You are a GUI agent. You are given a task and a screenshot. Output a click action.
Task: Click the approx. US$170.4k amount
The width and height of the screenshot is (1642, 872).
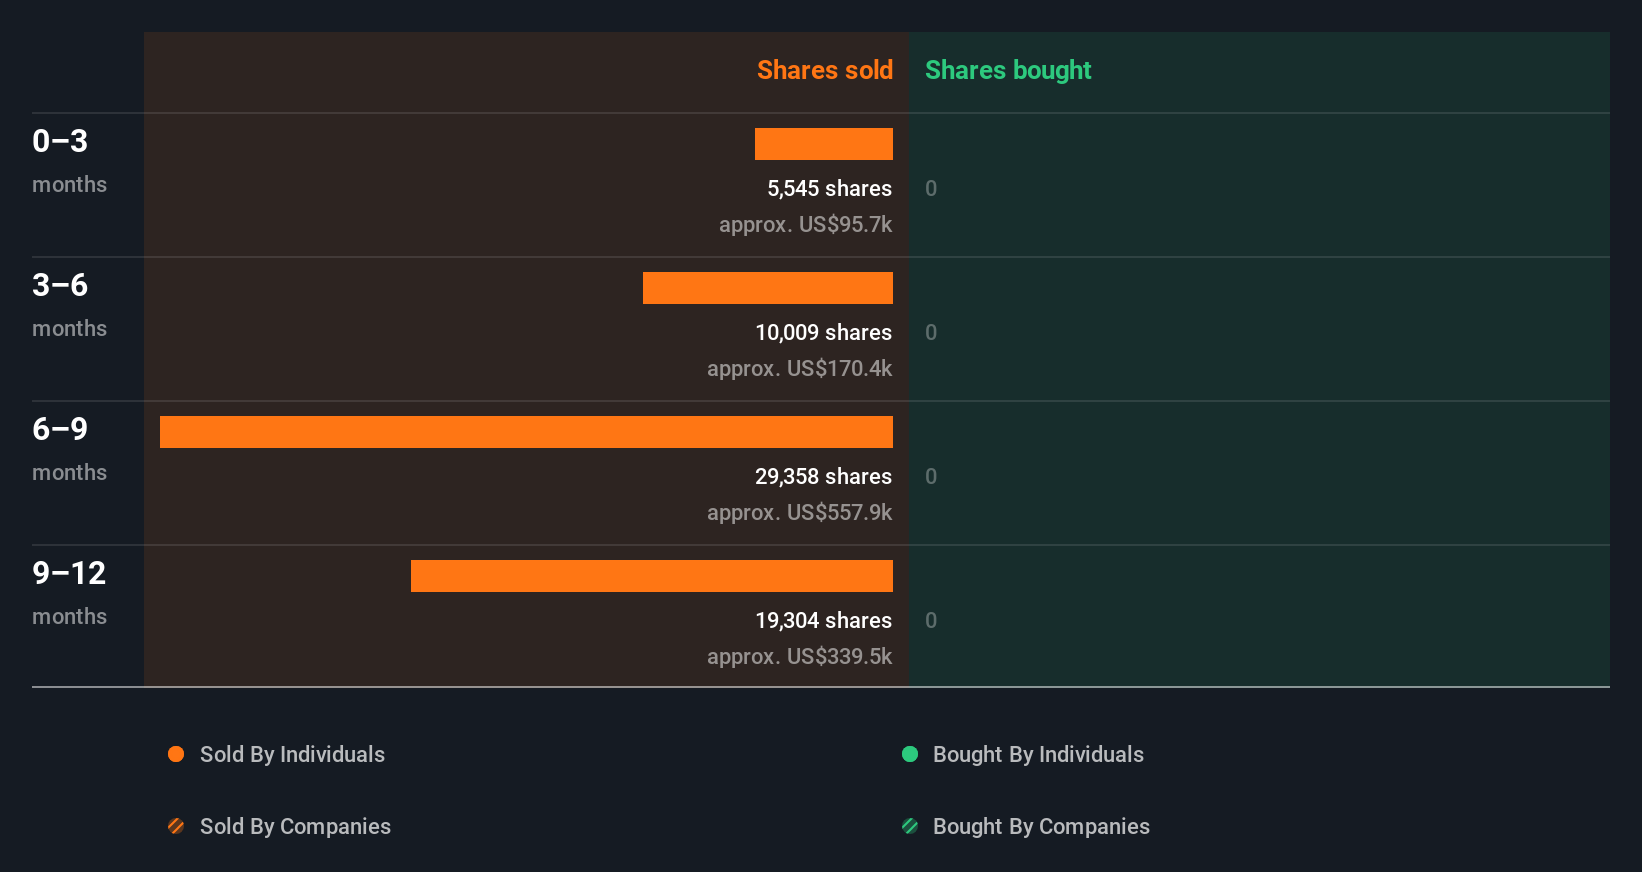tap(800, 368)
